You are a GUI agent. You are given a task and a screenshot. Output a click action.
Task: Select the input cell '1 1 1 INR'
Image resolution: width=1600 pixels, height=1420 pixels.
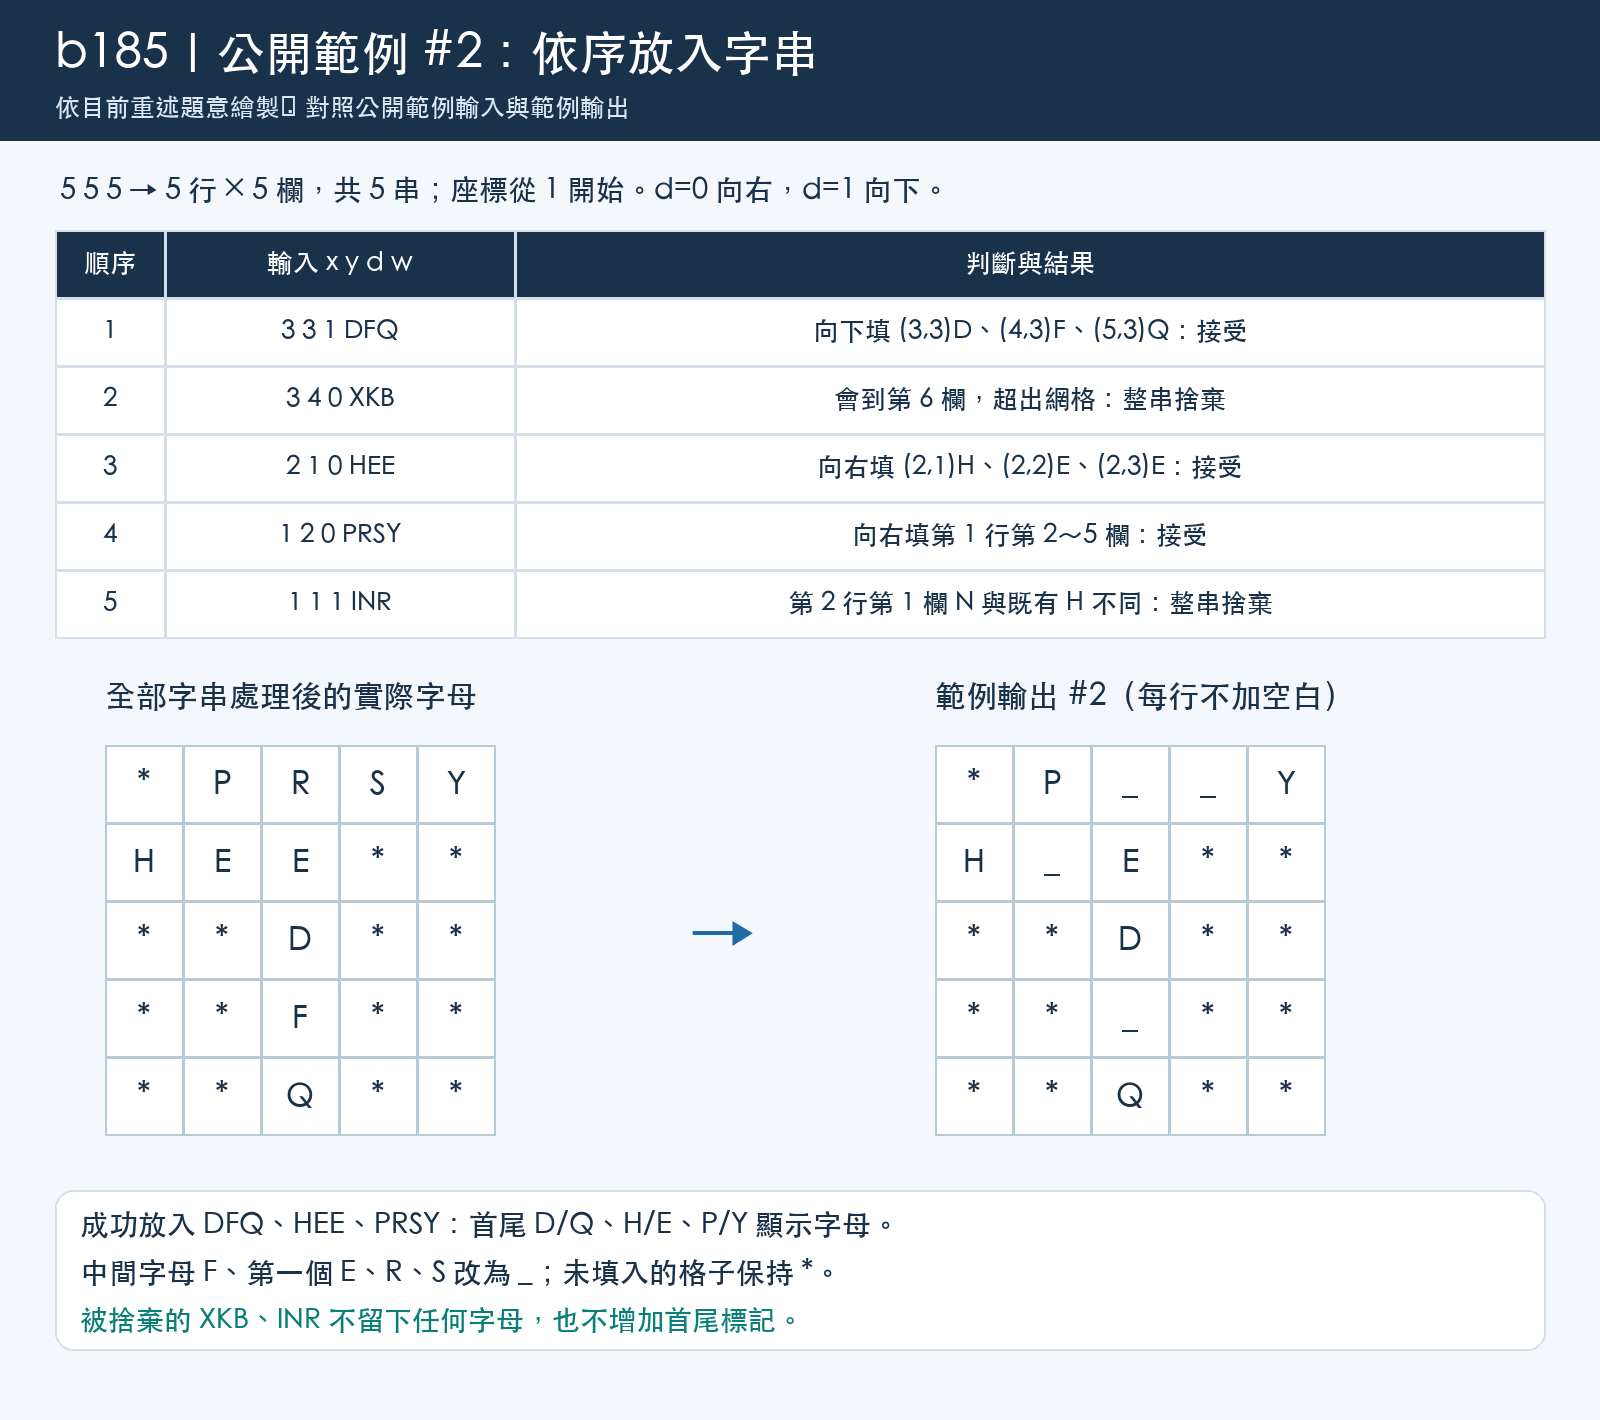point(340,602)
